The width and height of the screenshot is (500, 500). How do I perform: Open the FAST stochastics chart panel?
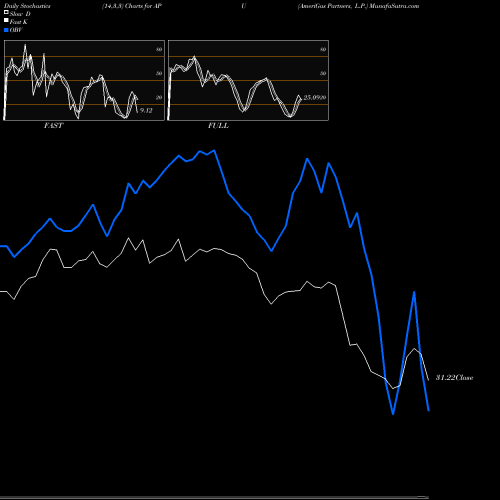pyautogui.click(x=84, y=80)
